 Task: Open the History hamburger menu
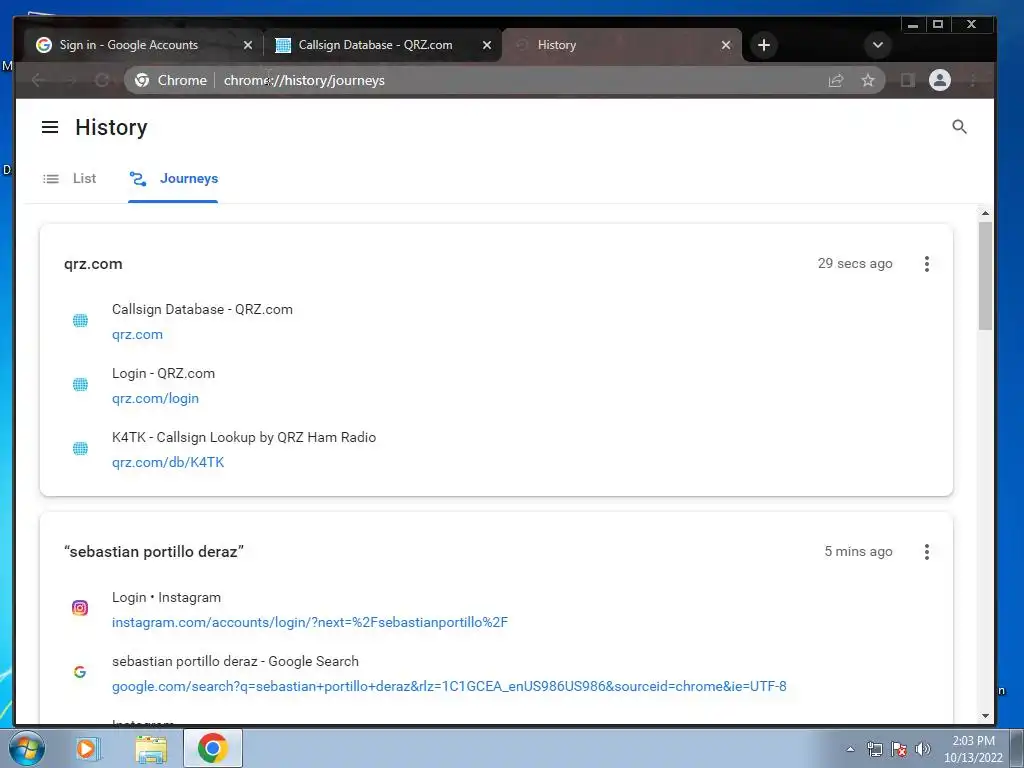(50, 127)
